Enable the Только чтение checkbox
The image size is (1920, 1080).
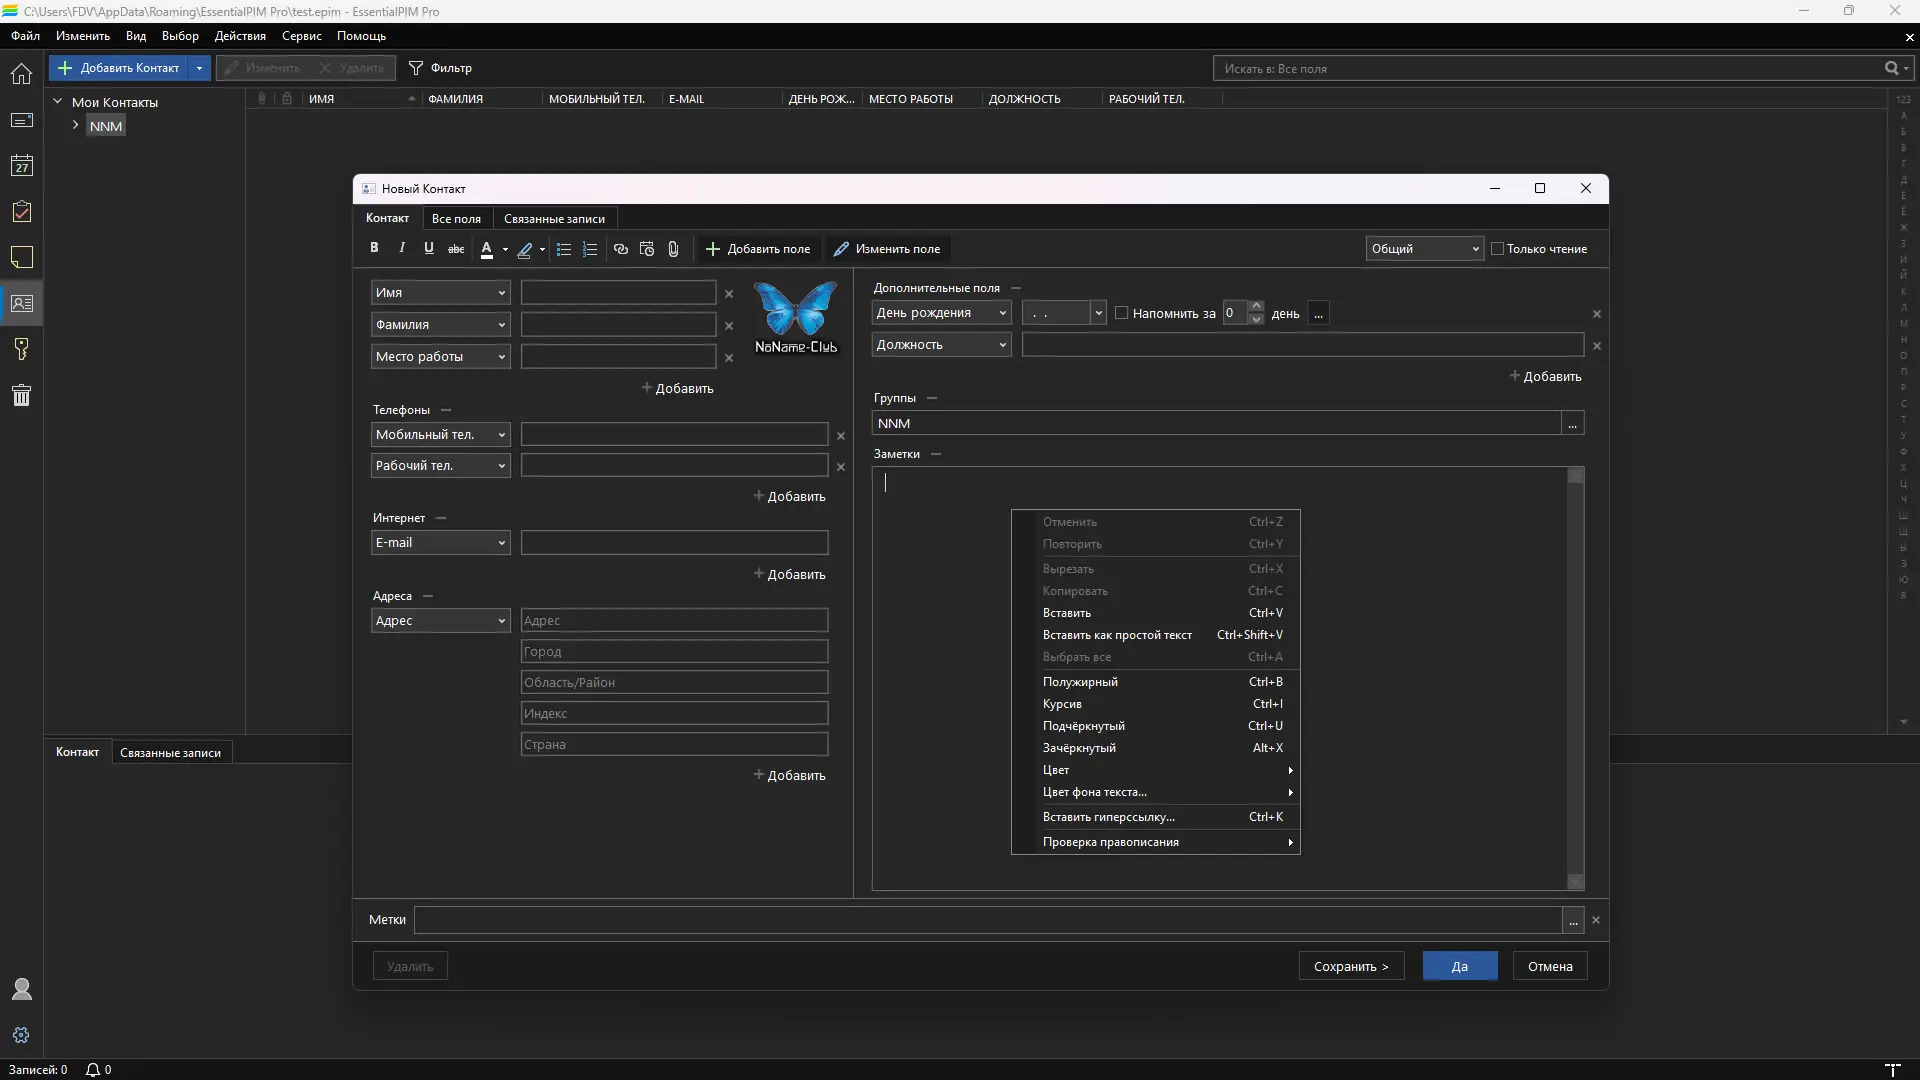pyautogui.click(x=1497, y=249)
